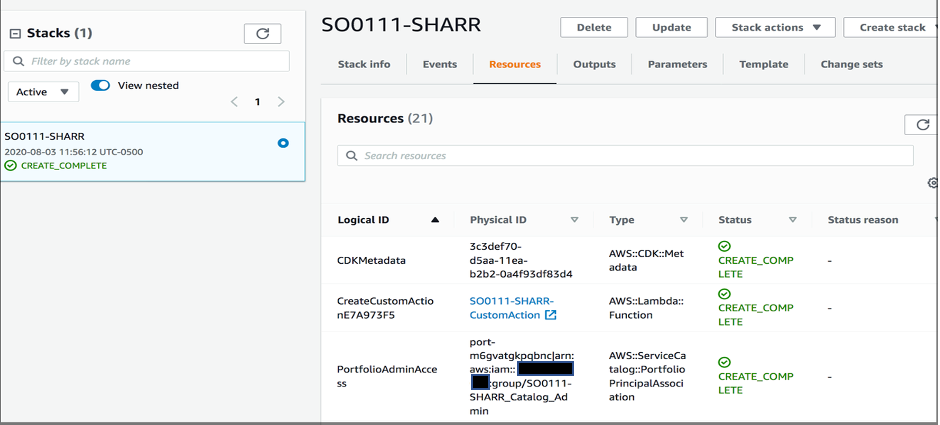Image resolution: width=940 pixels, height=425 pixels.
Task: Select the SO0111-SHARR stack radio button
Action: pyautogui.click(x=283, y=143)
